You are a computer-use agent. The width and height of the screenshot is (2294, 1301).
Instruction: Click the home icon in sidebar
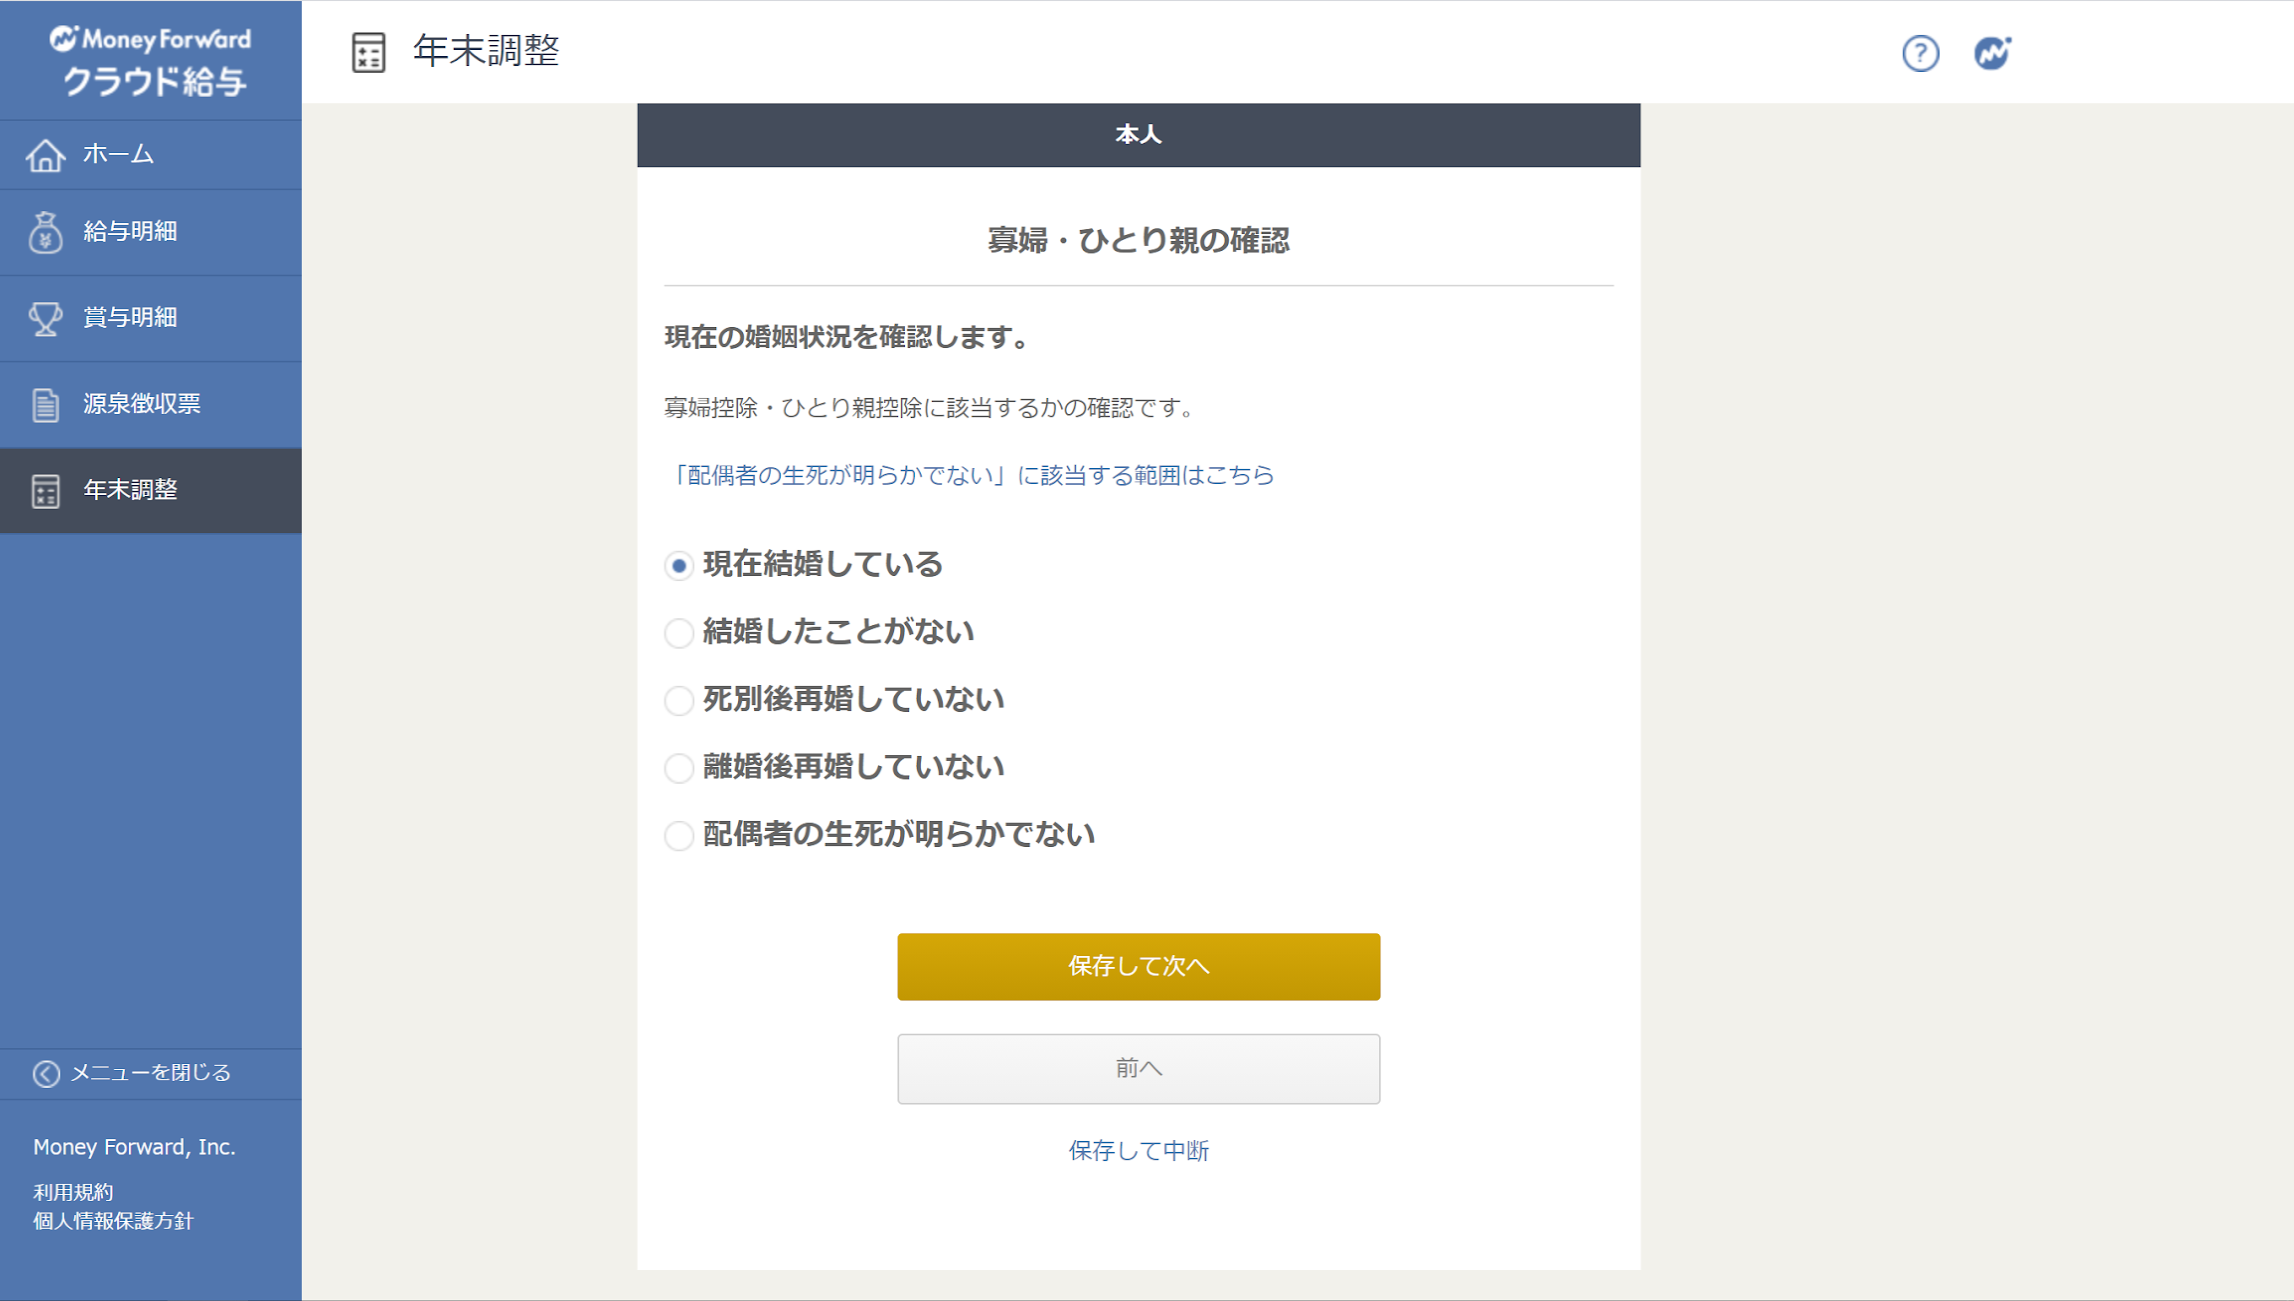(x=45, y=155)
